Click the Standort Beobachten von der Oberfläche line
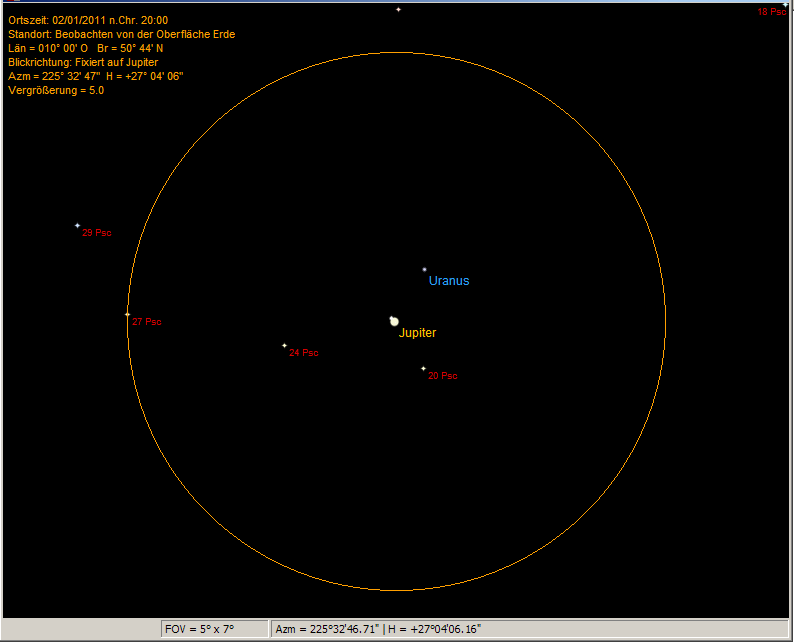 point(122,34)
